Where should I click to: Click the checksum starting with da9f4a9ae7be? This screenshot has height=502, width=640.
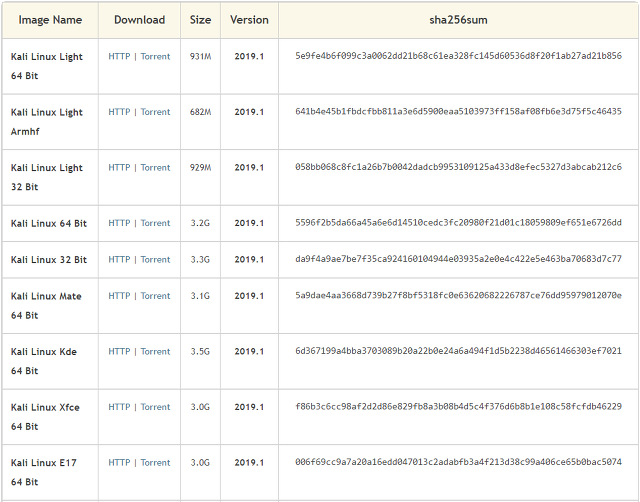point(458,259)
